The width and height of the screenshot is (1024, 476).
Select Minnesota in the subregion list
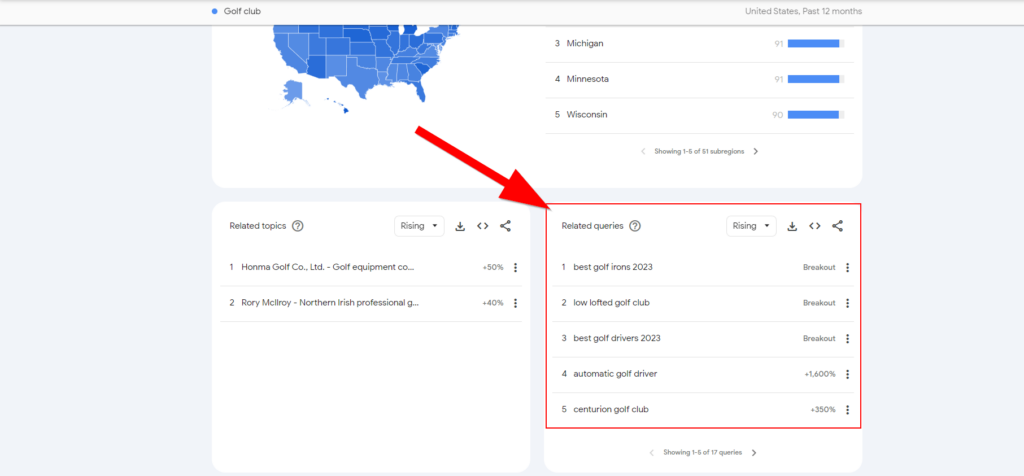[588, 79]
